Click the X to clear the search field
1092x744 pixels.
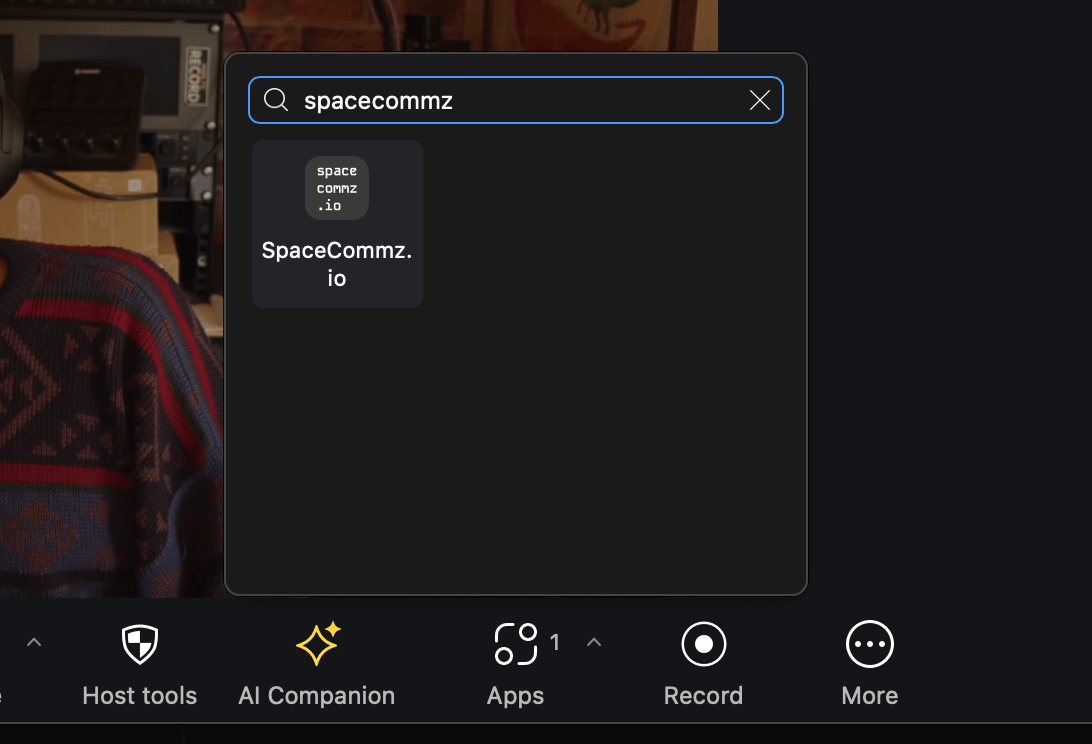759,100
